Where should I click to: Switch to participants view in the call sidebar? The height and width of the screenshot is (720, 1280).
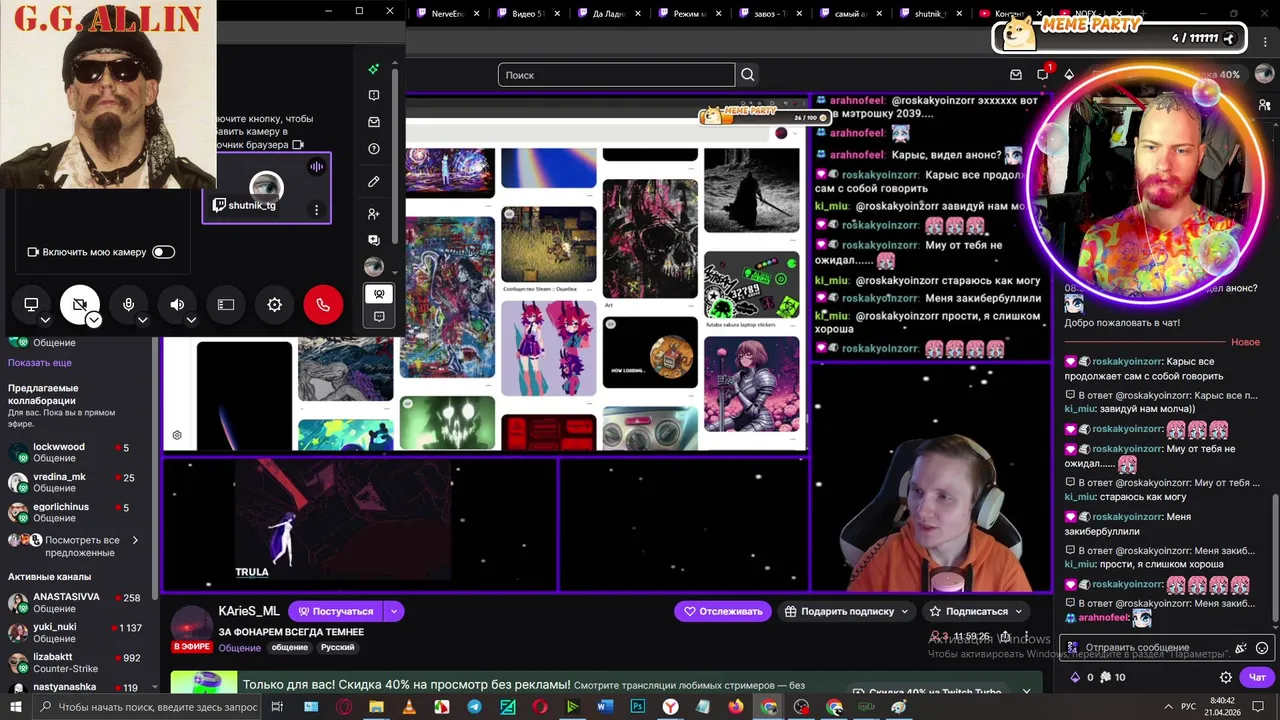click(x=379, y=294)
